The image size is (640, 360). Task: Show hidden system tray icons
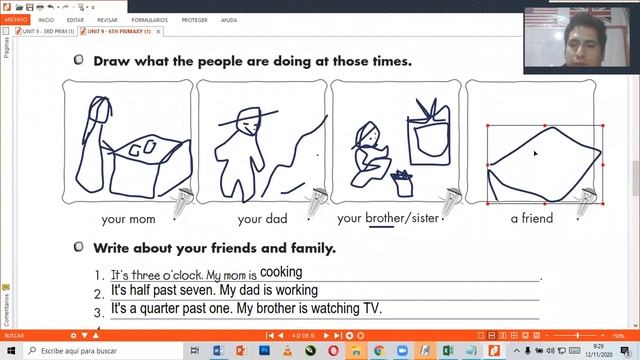[x=517, y=351]
